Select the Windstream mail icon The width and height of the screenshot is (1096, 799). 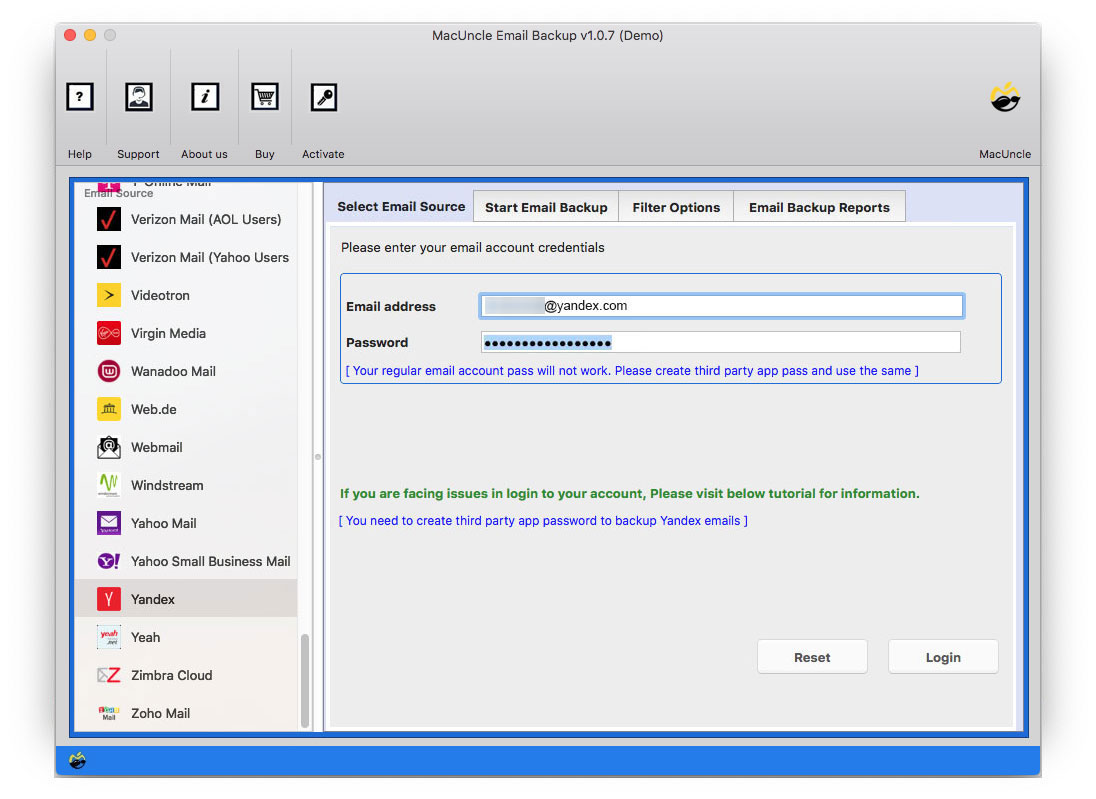pyautogui.click(x=108, y=485)
